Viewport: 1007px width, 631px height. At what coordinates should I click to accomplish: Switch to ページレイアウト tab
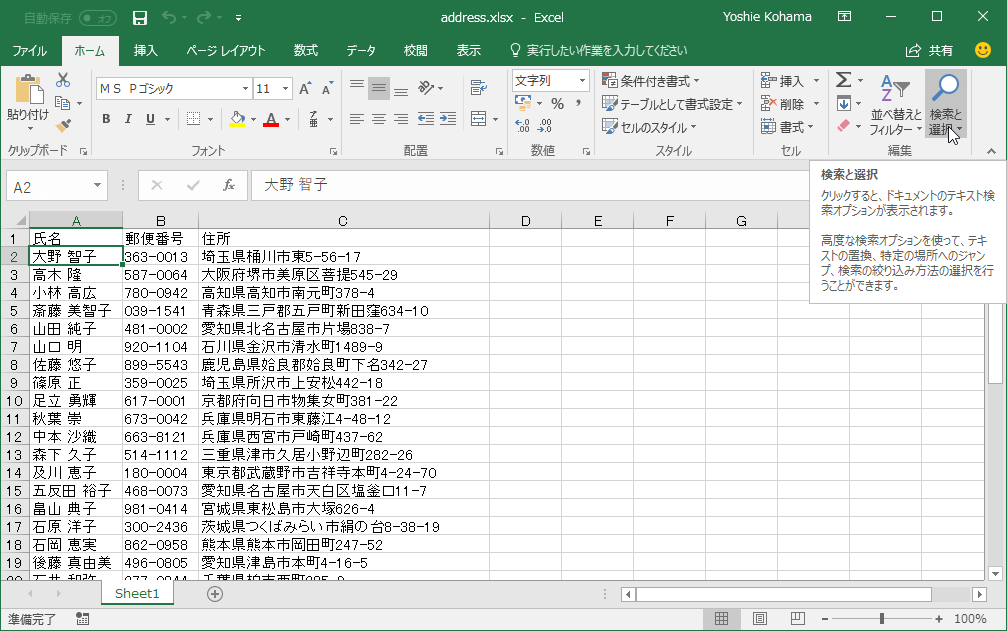225,51
